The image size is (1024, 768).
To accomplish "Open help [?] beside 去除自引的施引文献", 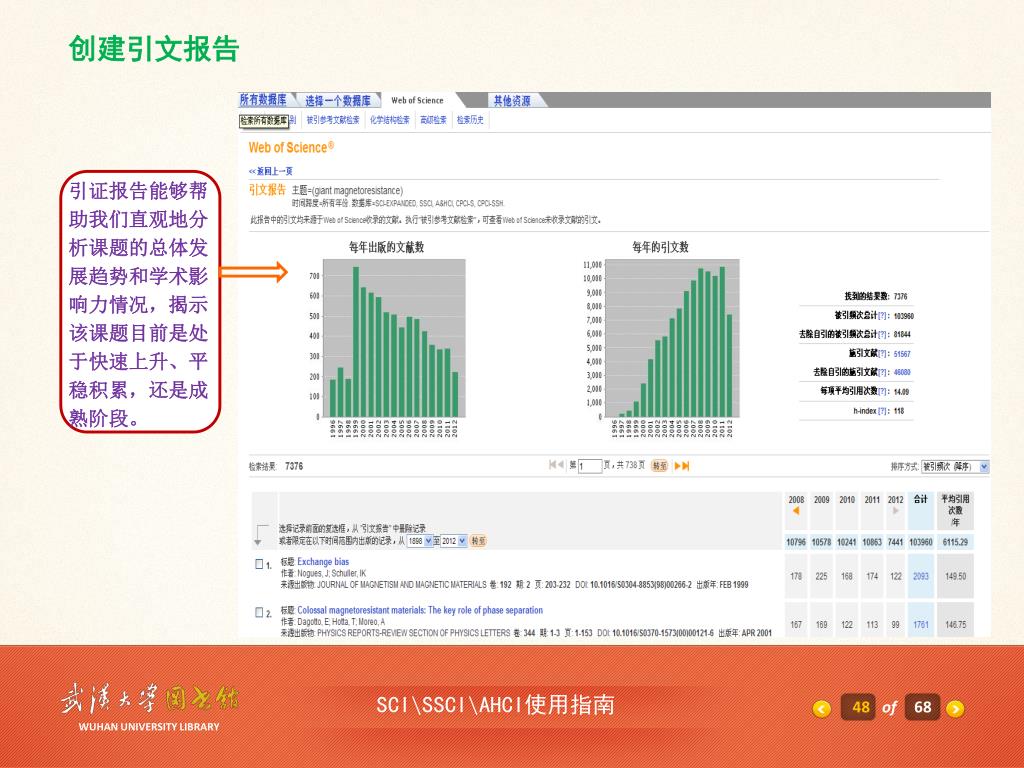I will pos(883,372).
